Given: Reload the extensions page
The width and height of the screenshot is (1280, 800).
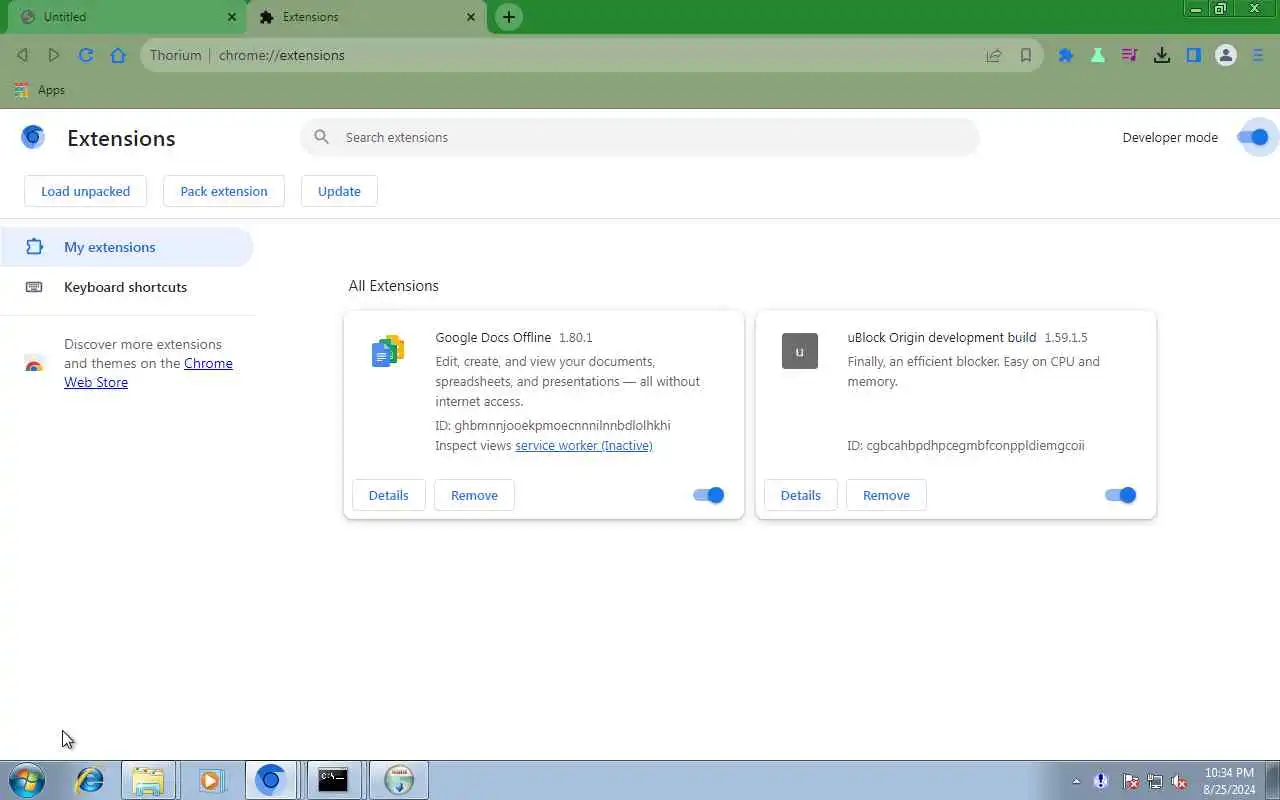Looking at the screenshot, I should coord(86,55).
